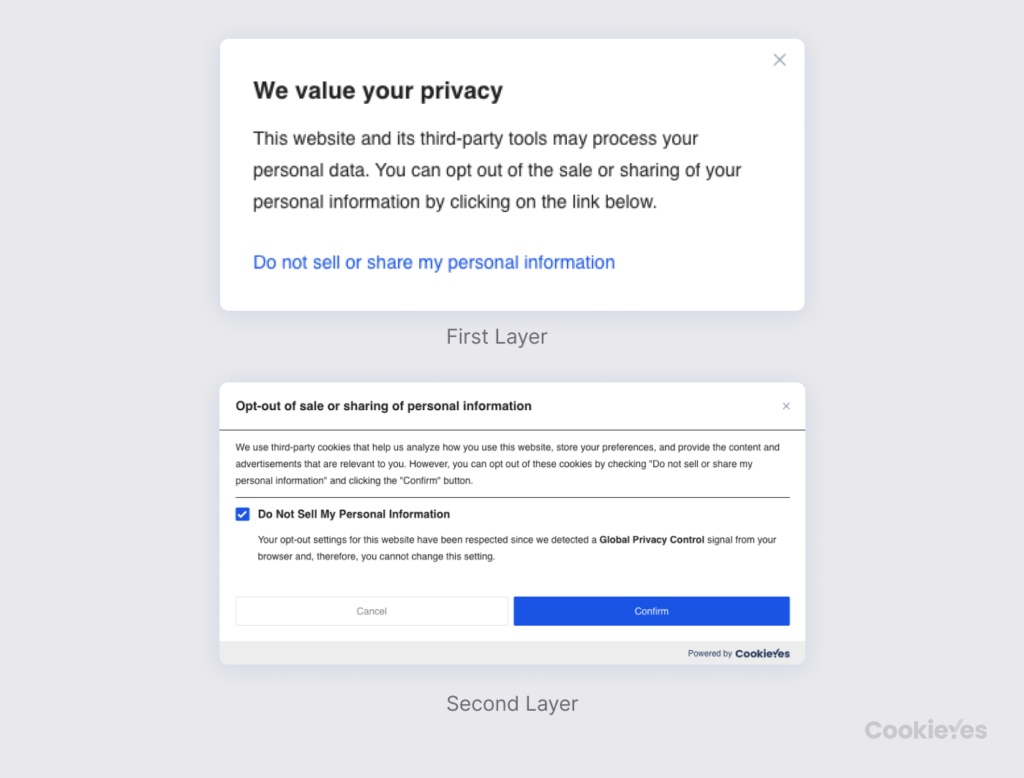Click the bold "Global Privacy Control" text

click(651, 540)
